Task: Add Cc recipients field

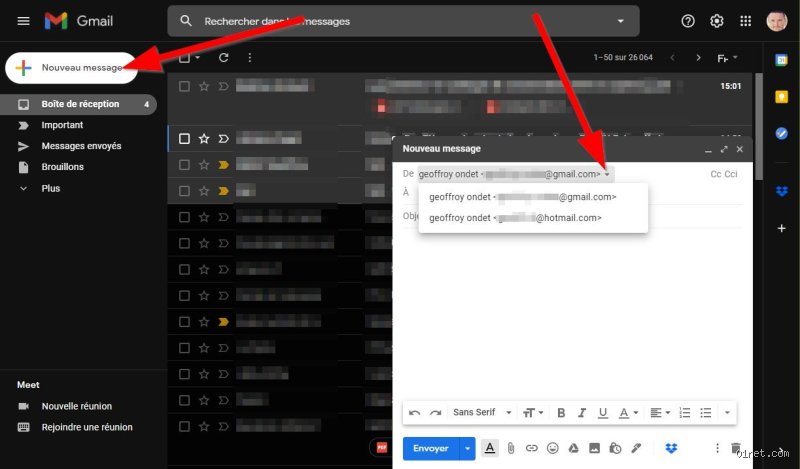Action: (x=715, y=174)
